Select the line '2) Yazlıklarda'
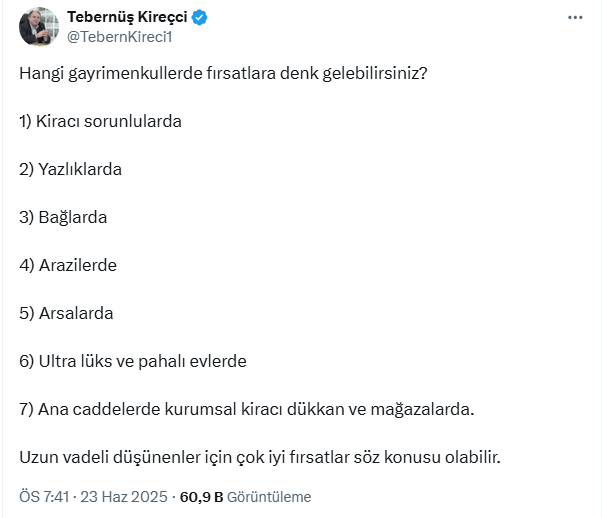 (70, 170)
